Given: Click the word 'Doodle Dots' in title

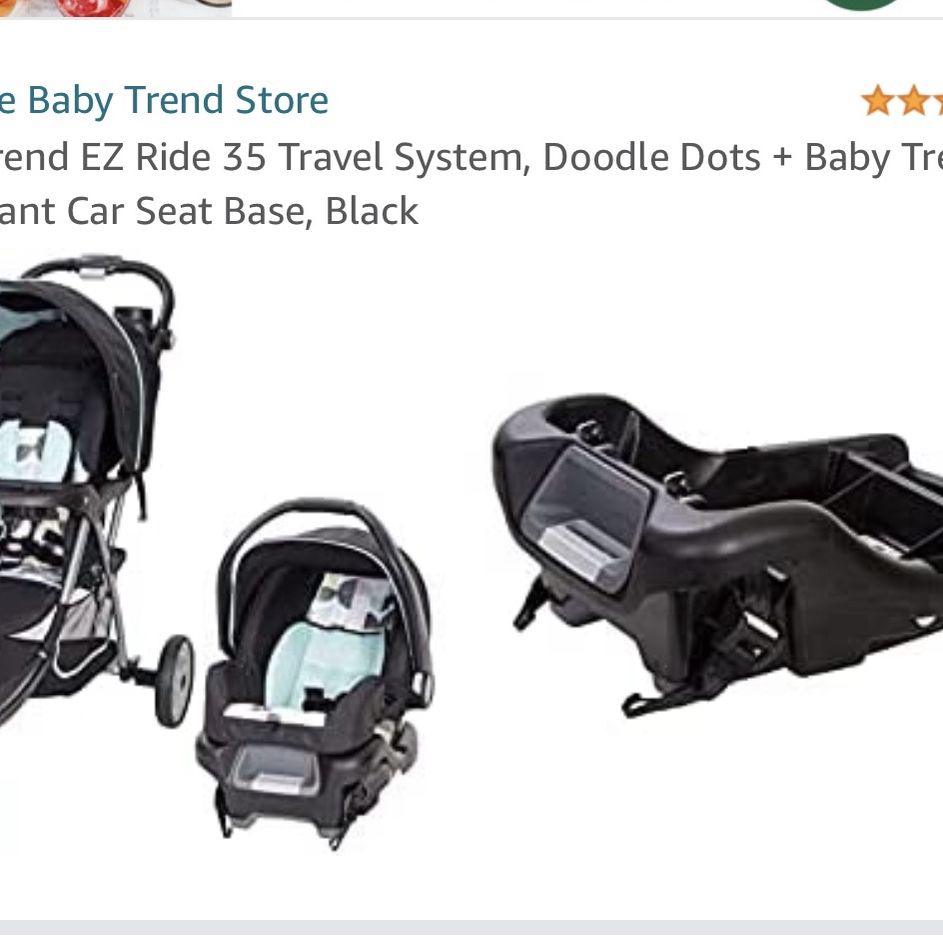Looking at the screenshot, I should 651,158.
